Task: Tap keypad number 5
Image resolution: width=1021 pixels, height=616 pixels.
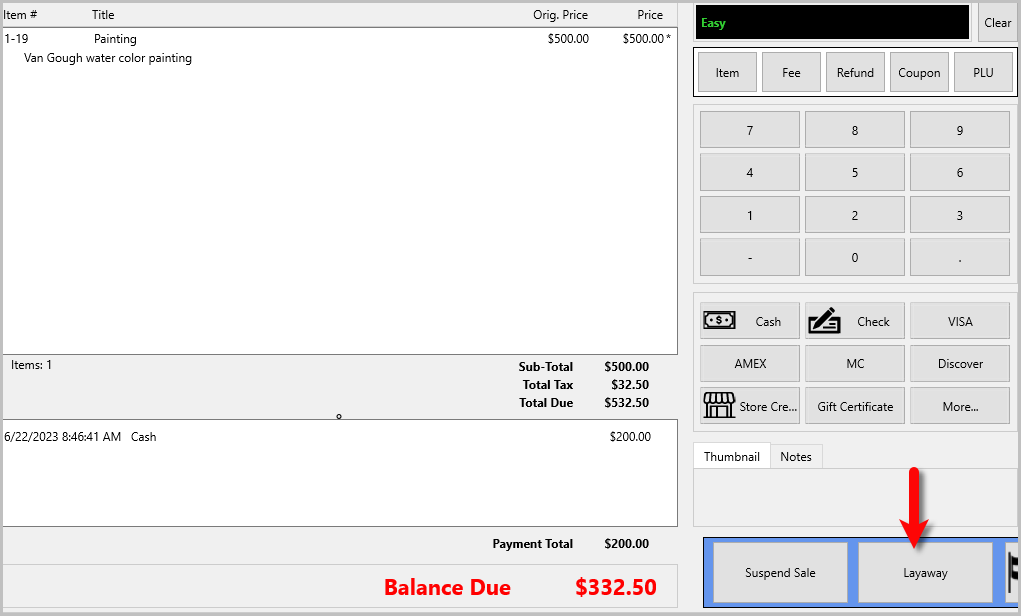Action: coord(854,172)
